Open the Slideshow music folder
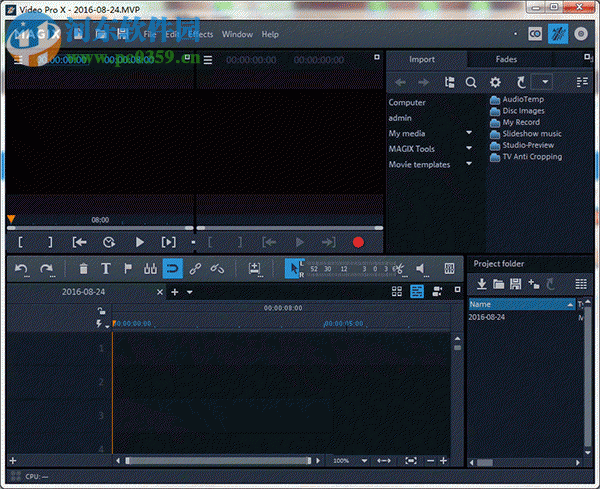Viewport: 600px width, 489px height. pos(526,134)
